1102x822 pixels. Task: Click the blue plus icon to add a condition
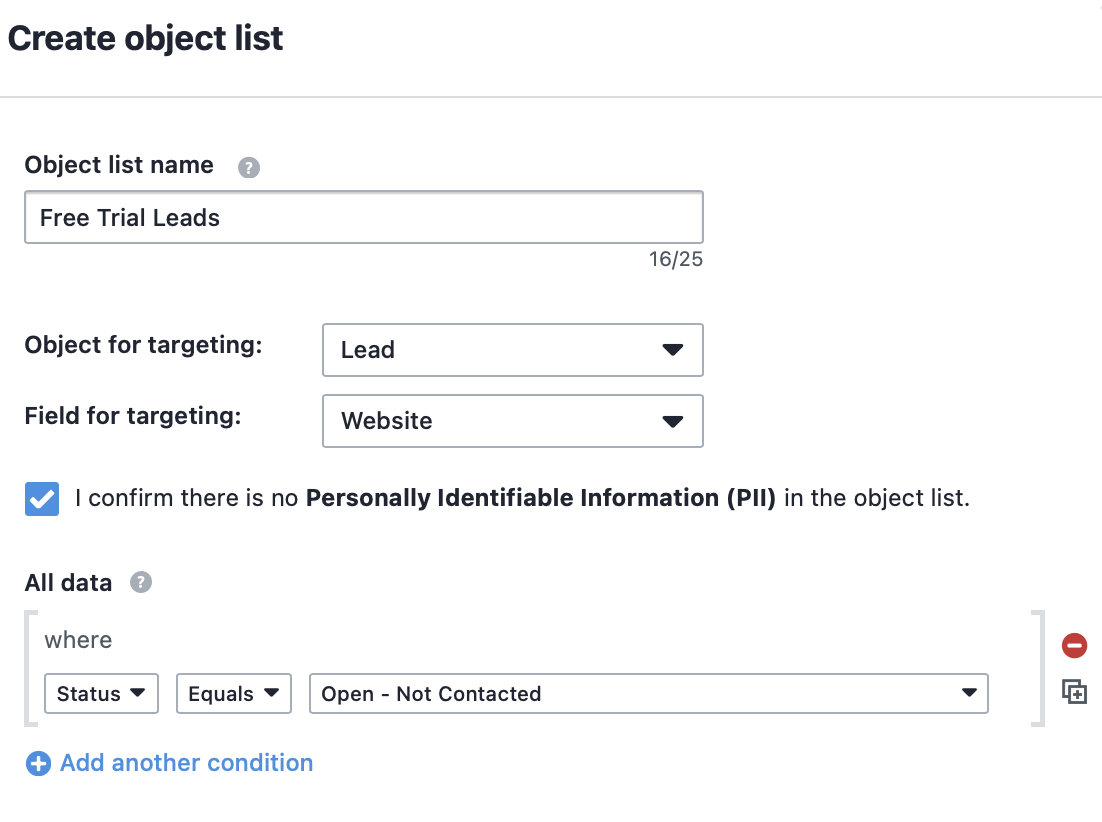(x=38, y=764)
